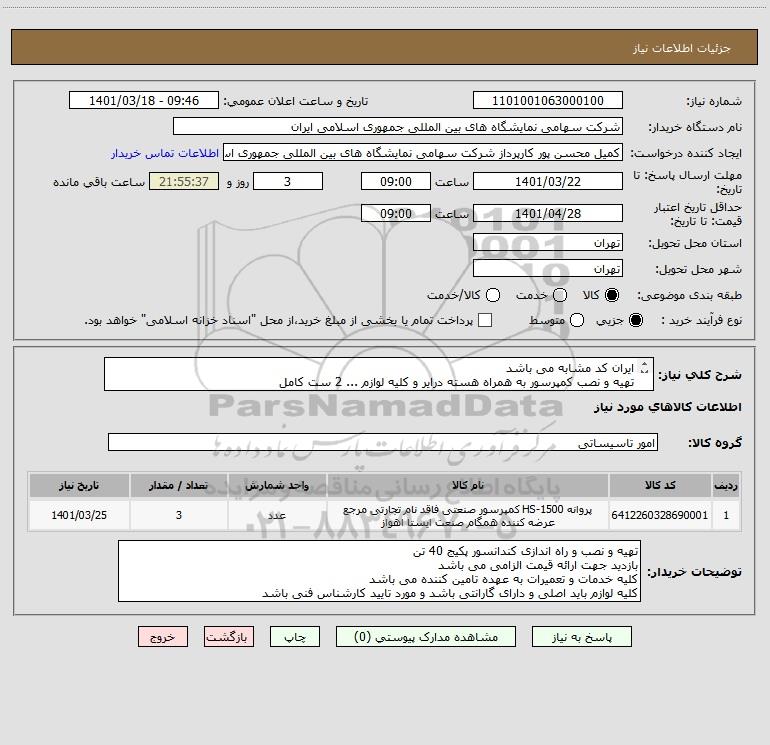The width and height of the screenshot is (770, 745).
Task: Click the ردیف column header
Action: click(726, 485)
